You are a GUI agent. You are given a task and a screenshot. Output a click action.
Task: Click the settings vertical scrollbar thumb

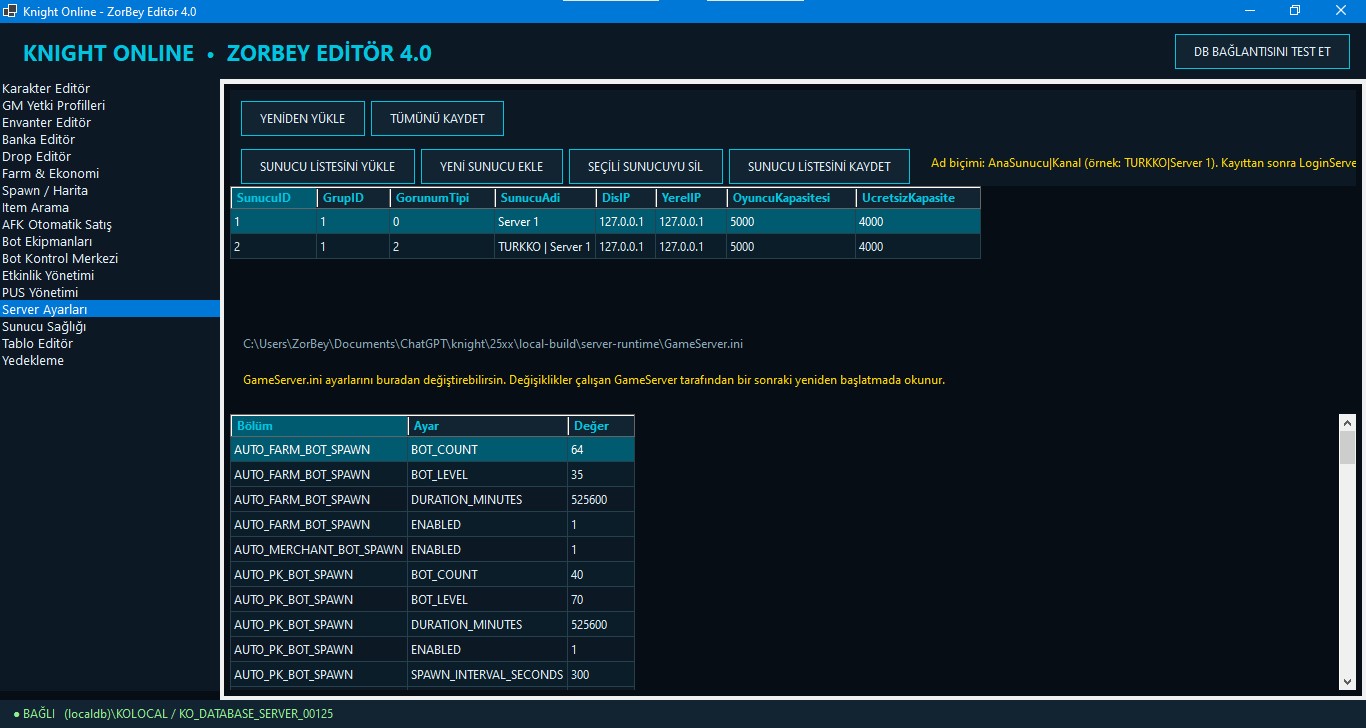click(1347, 448)
